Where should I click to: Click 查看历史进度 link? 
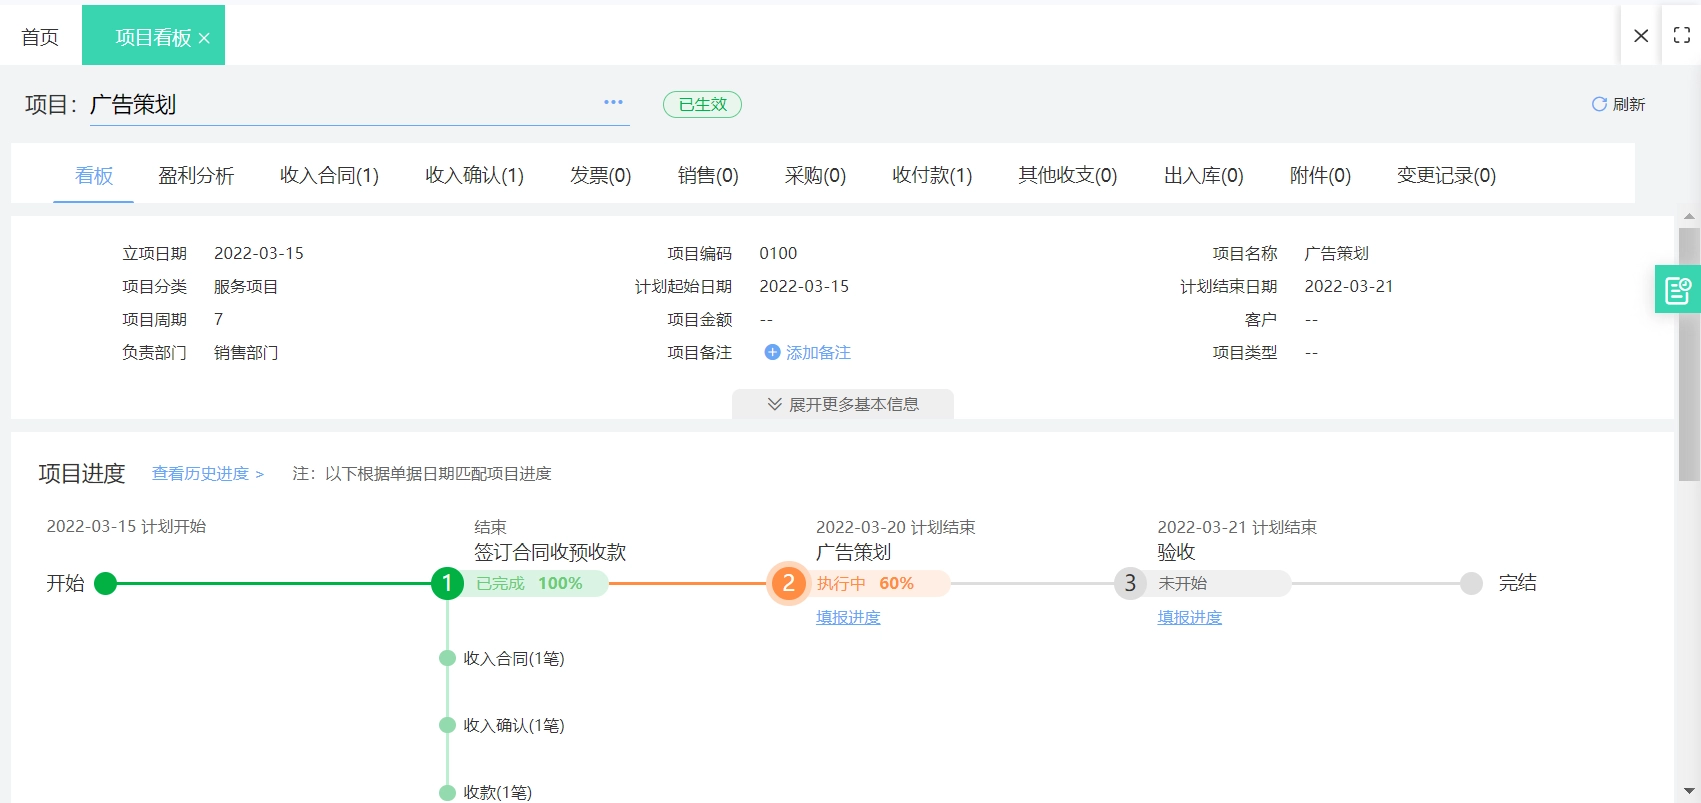point(207,474)
